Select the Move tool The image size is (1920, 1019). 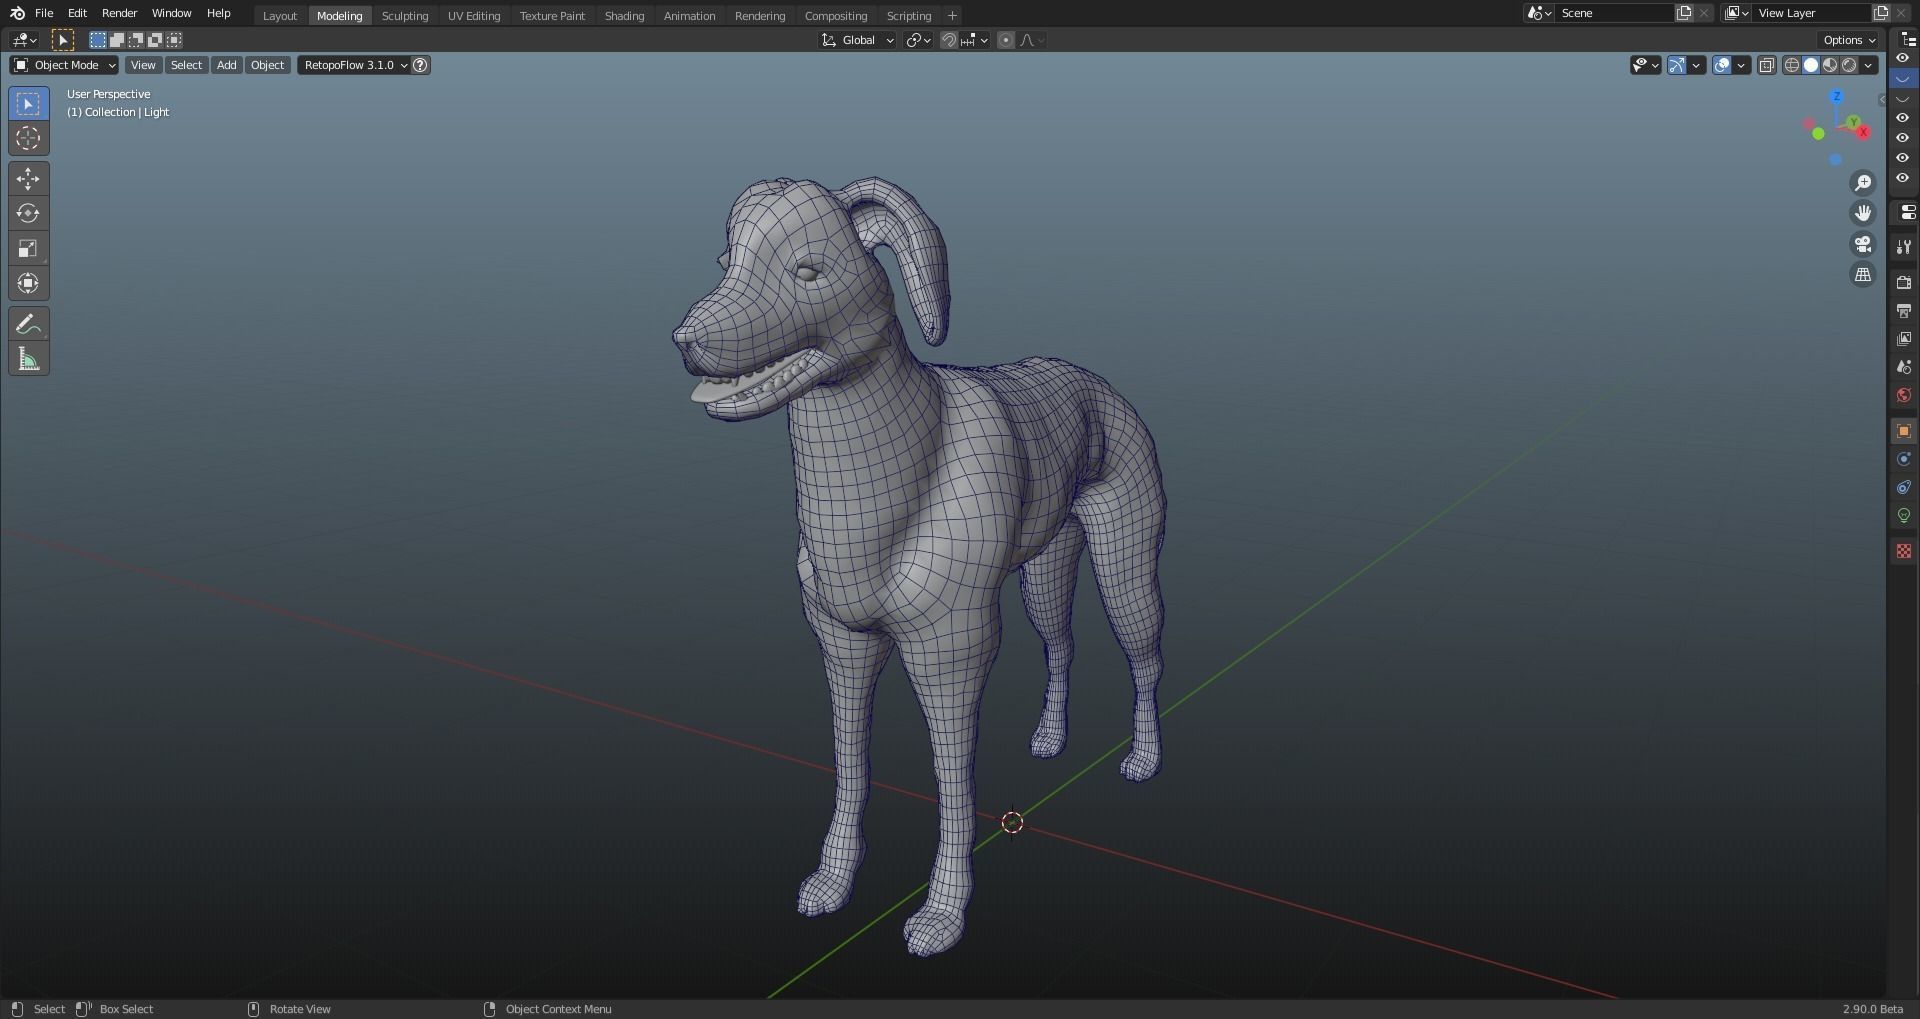(x=28, y=179)
